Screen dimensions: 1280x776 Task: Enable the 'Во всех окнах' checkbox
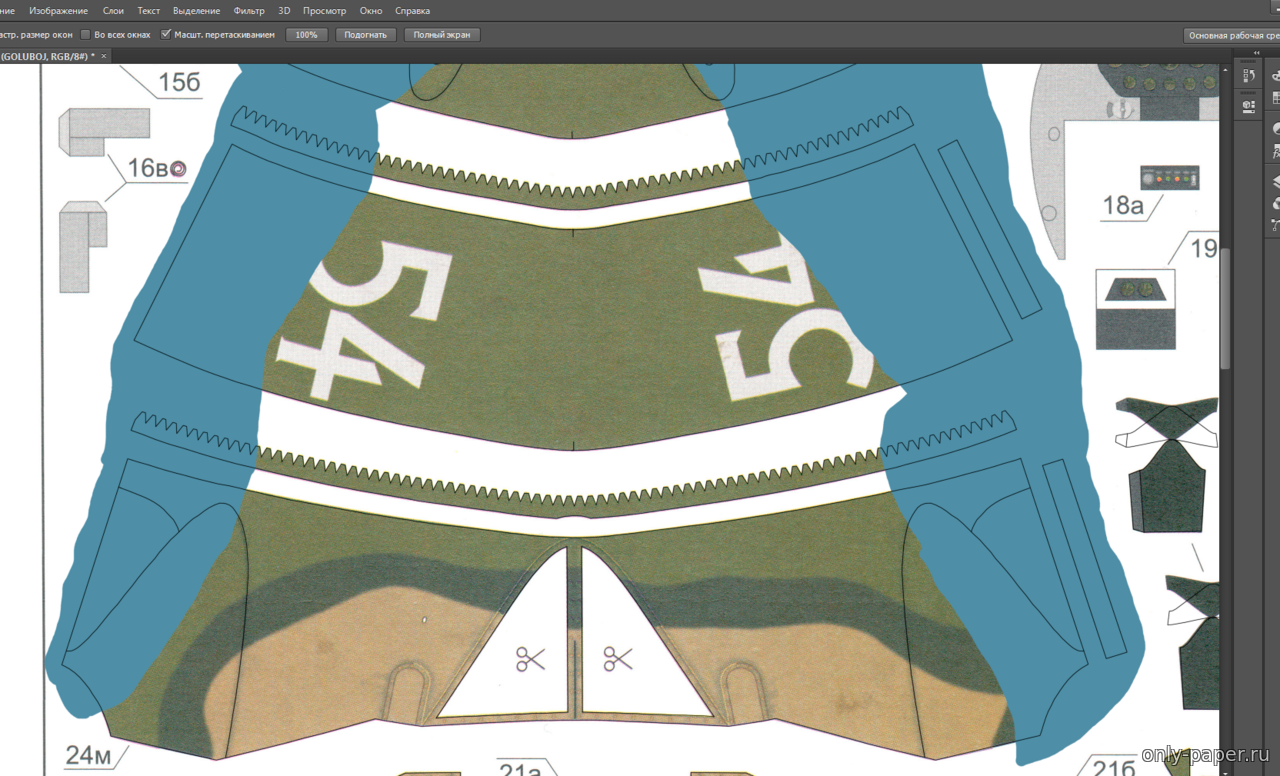[86, 34]
